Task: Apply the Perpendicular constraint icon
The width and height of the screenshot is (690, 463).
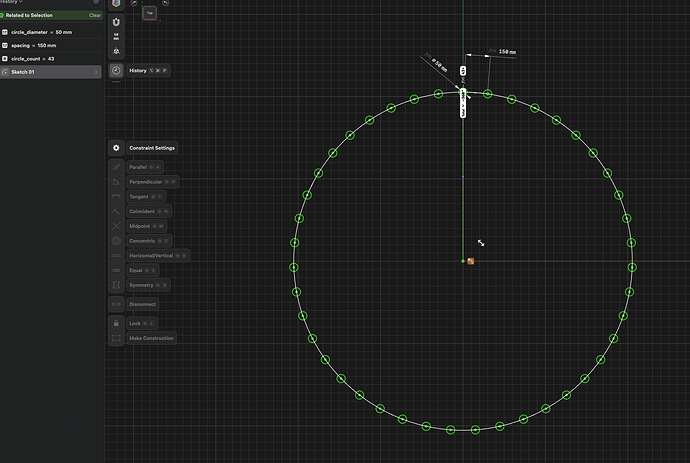Action: [116, 182]
